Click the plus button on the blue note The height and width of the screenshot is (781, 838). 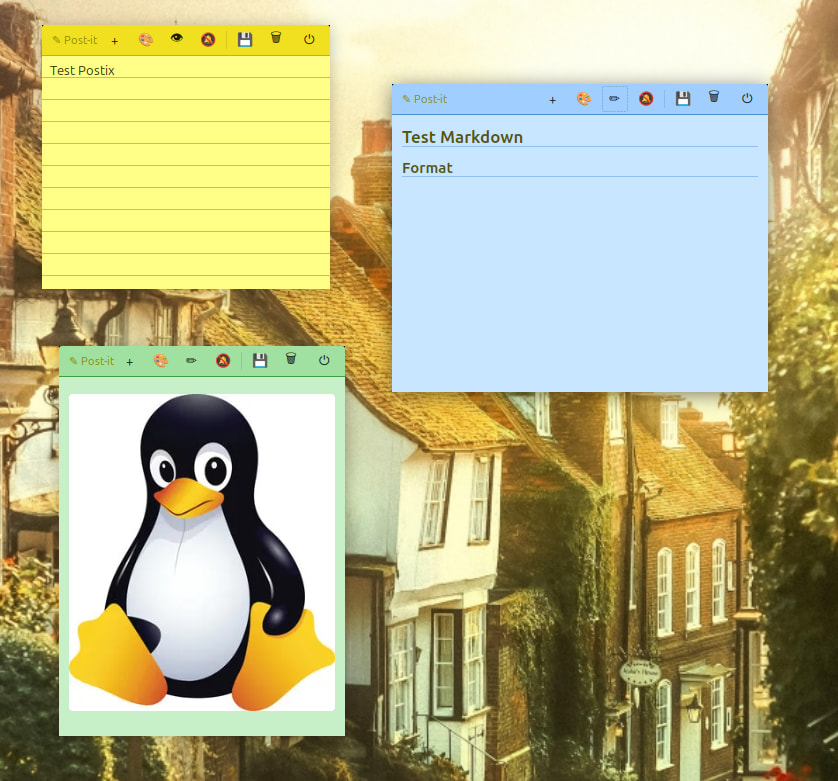click(x=553, y=100)
